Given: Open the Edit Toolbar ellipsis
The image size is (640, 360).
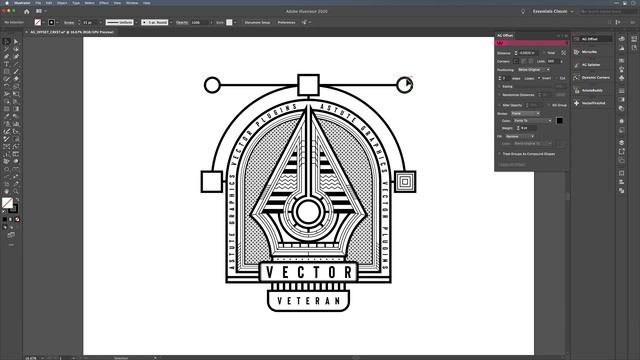Looking at the screenshot, I should click(x=11, y=244).
